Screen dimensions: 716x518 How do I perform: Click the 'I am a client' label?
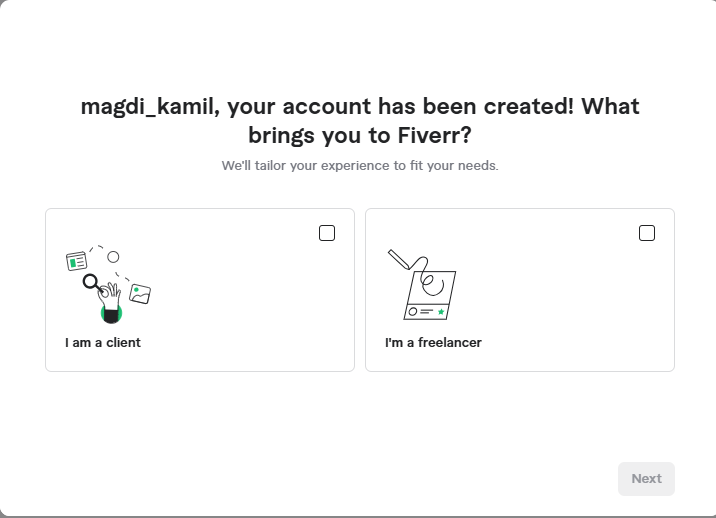tap(103, 343)
